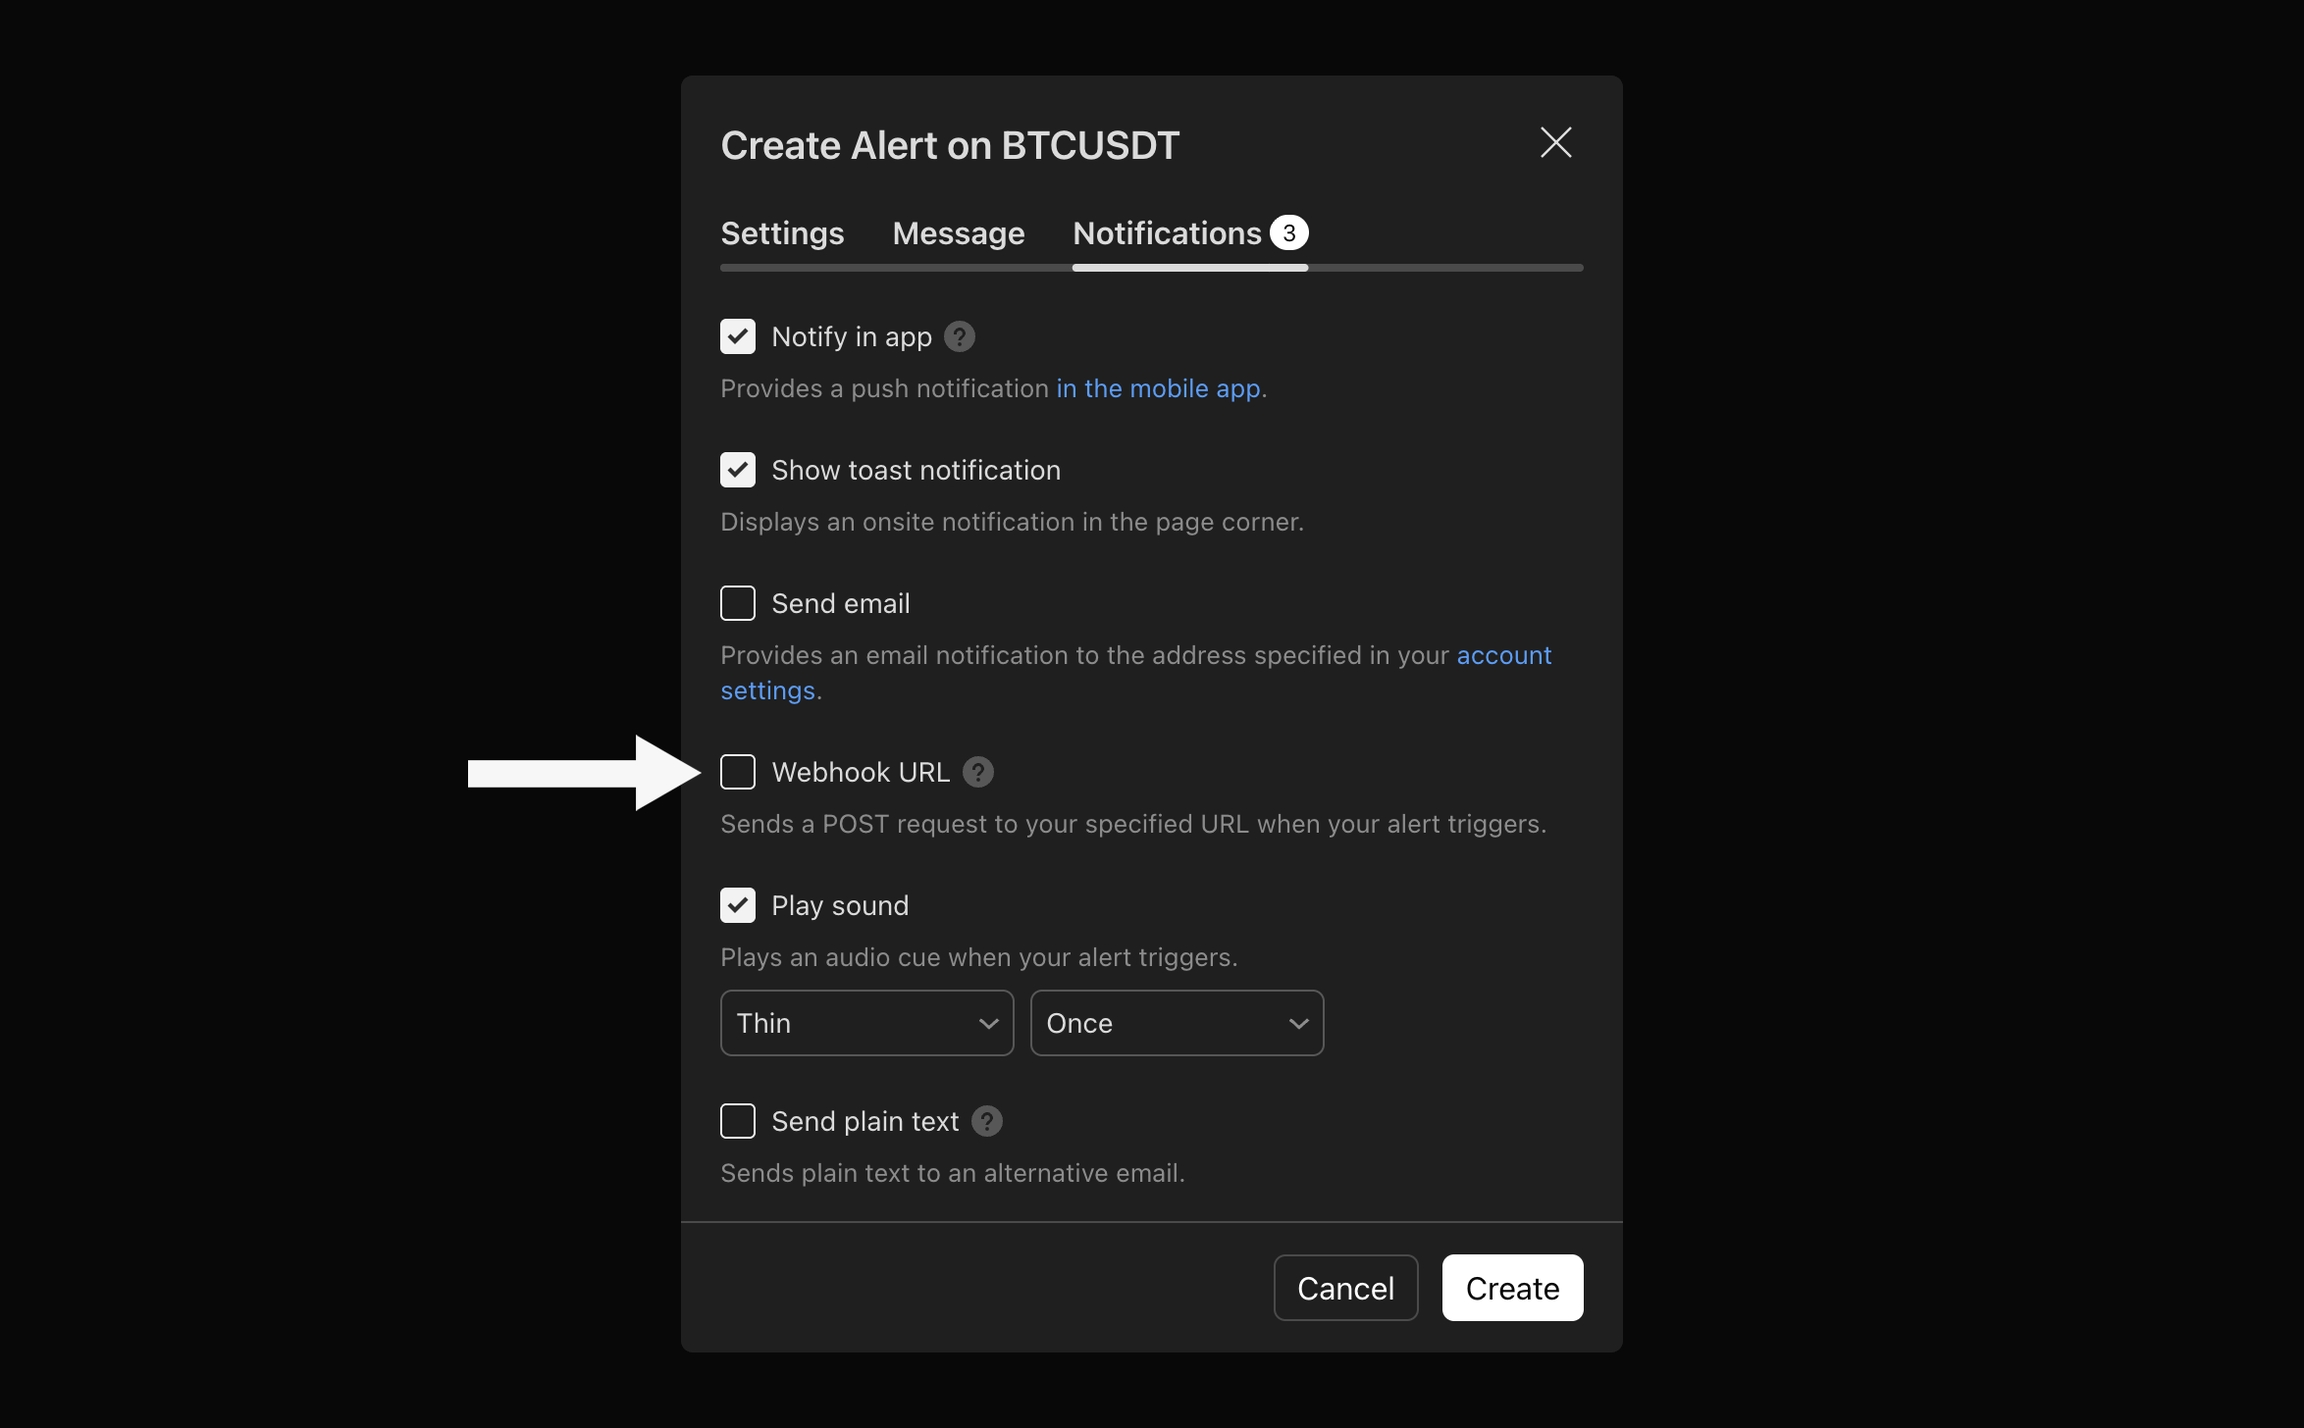Image resolution: width=2304 pixels, height=1428 pixels.
Task: Turn off Play sound checkbox
Action: pos(738,905)
